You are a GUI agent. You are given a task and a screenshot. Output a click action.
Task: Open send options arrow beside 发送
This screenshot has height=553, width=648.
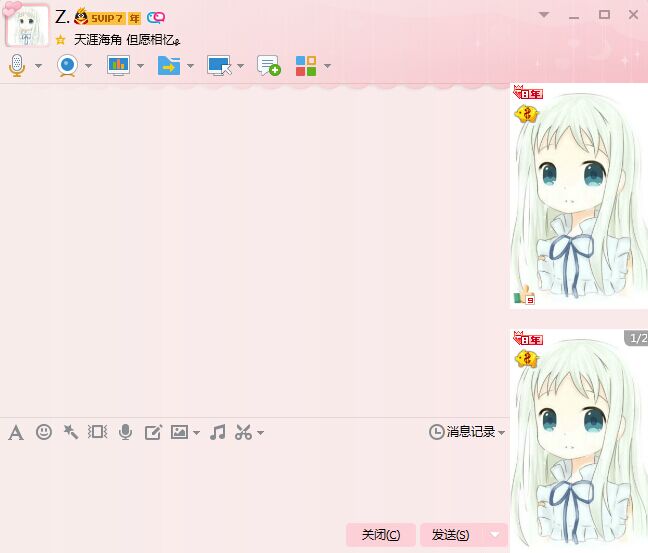[495, 535]
